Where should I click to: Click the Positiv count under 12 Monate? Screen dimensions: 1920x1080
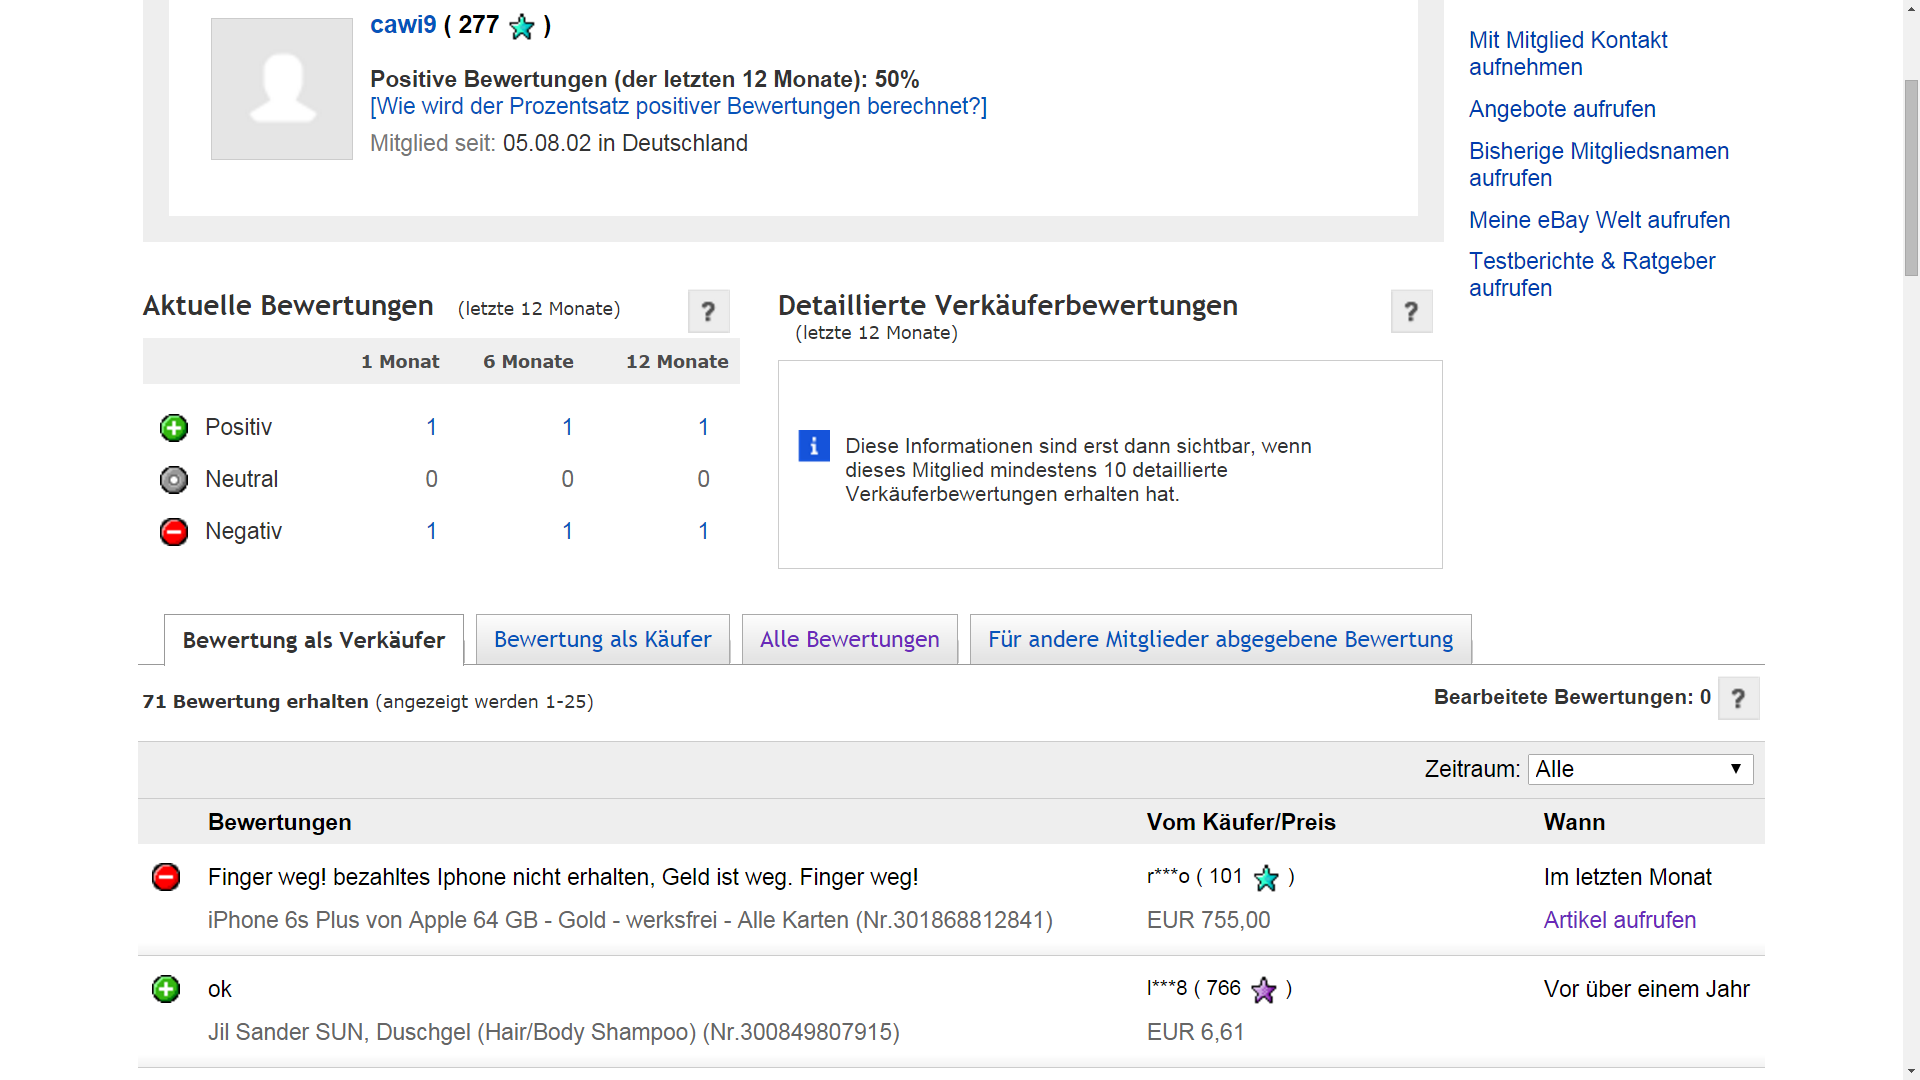(703, 428)
